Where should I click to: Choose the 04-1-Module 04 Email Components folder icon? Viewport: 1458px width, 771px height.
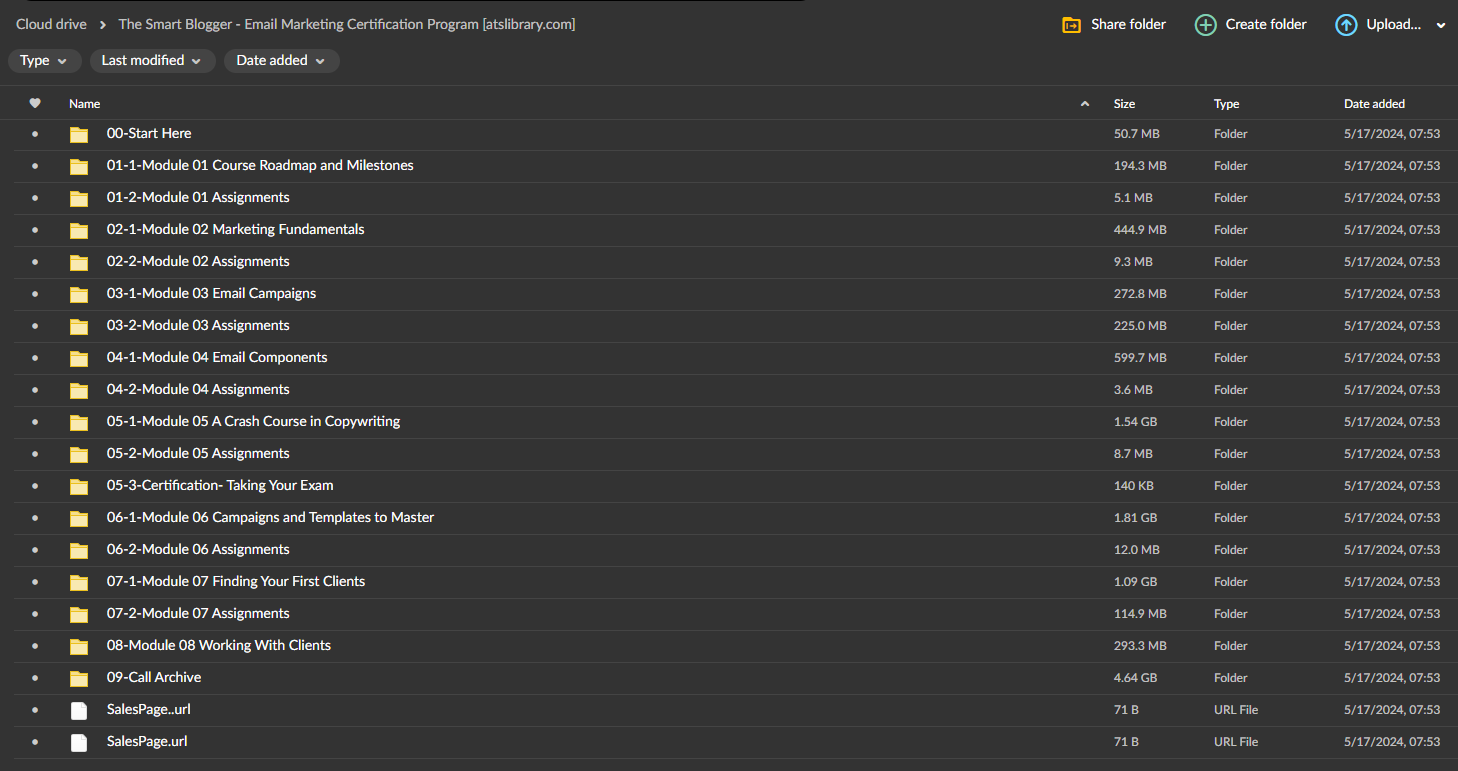(x=79, y=358)
